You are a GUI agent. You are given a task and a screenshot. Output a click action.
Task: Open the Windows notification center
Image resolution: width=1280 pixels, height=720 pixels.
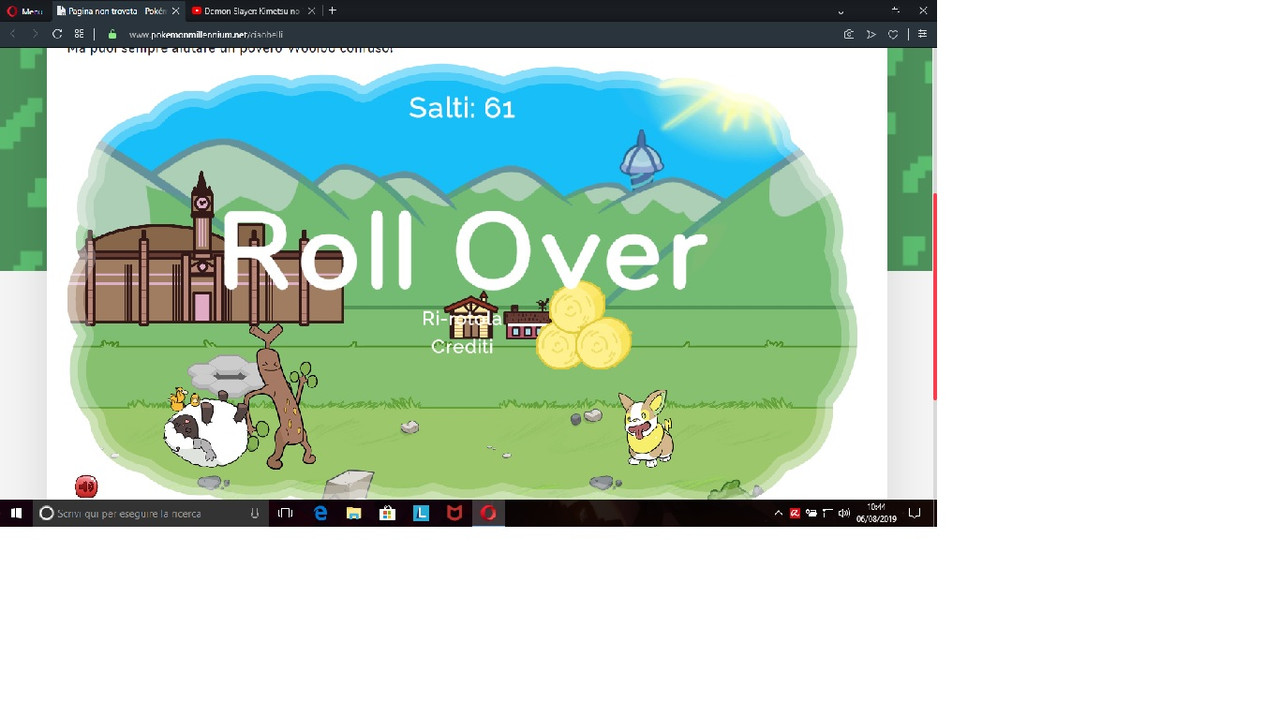(x=914, y=513)
